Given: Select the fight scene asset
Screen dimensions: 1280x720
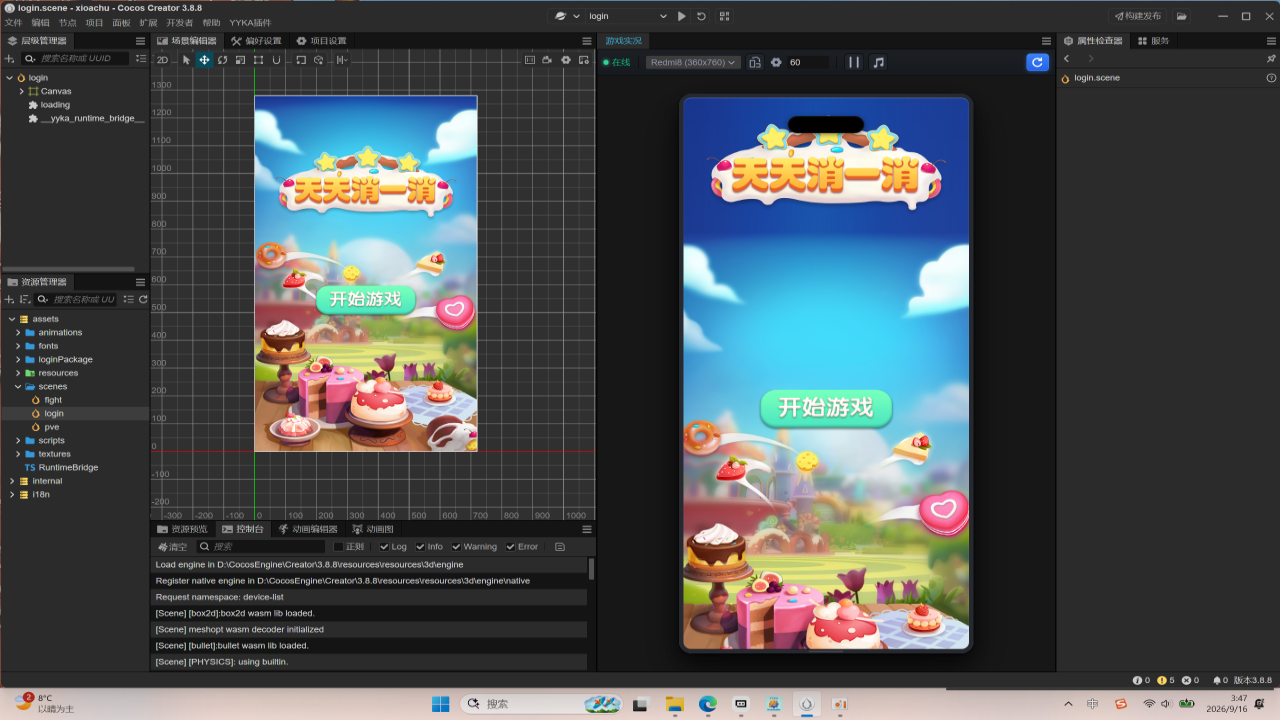Looking at the screenshot, I should click(x=53, y=400).
